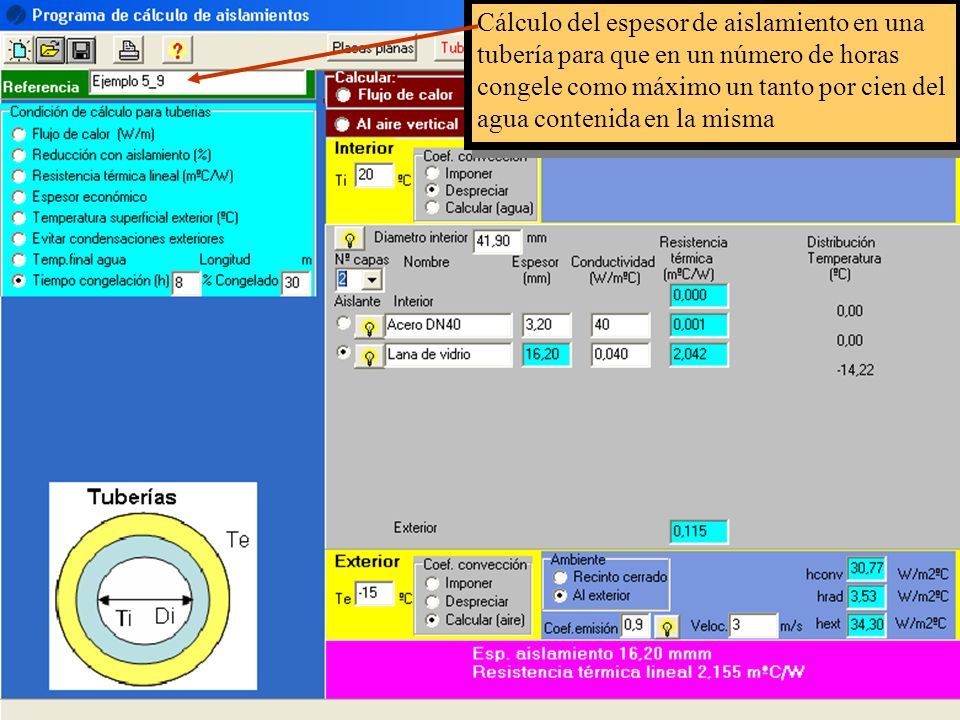Select Reducción con aislamiento (%) option
This screenshot has height=720, width=960.
(19, 155)
